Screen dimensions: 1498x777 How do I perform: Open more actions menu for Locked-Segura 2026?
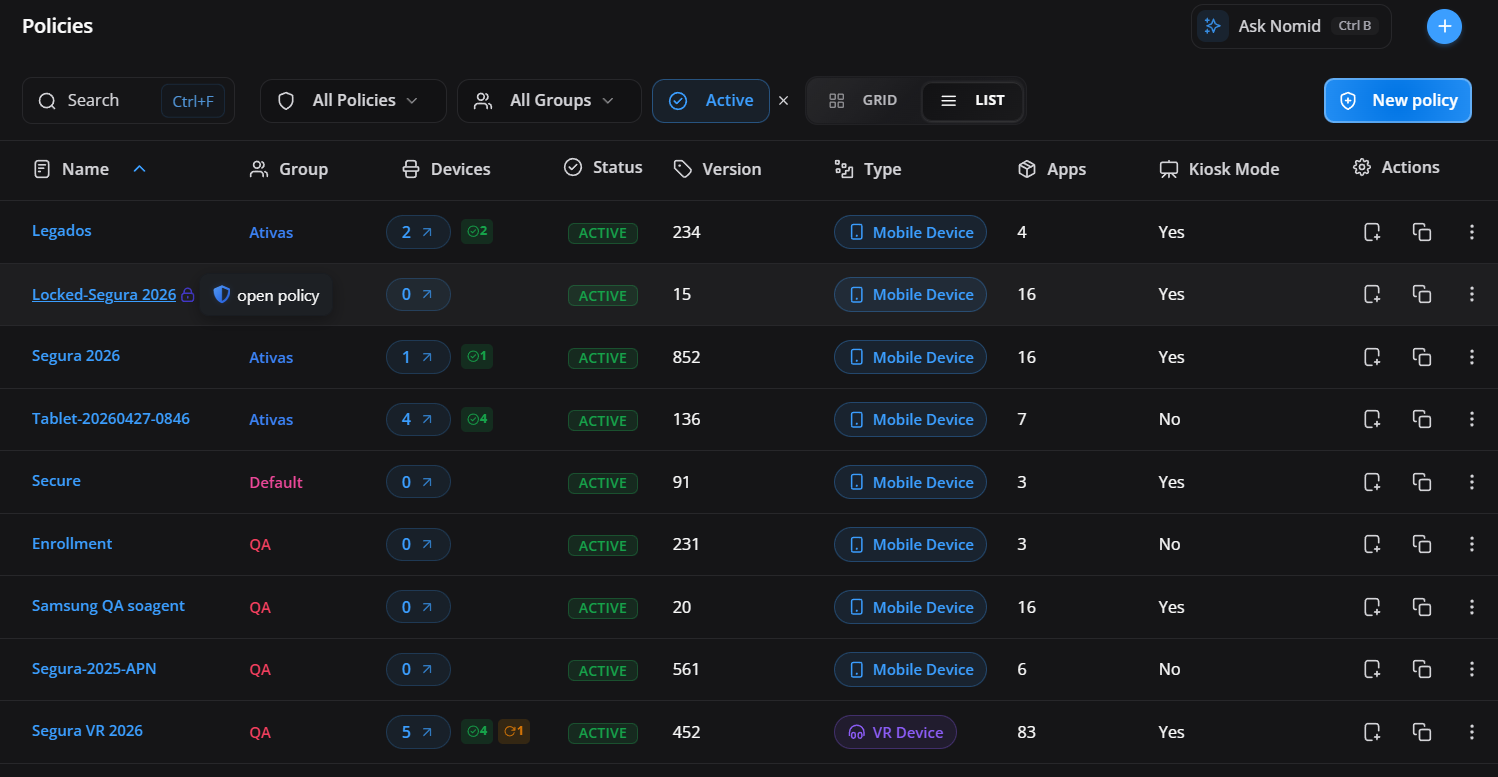pos(1471,294)
